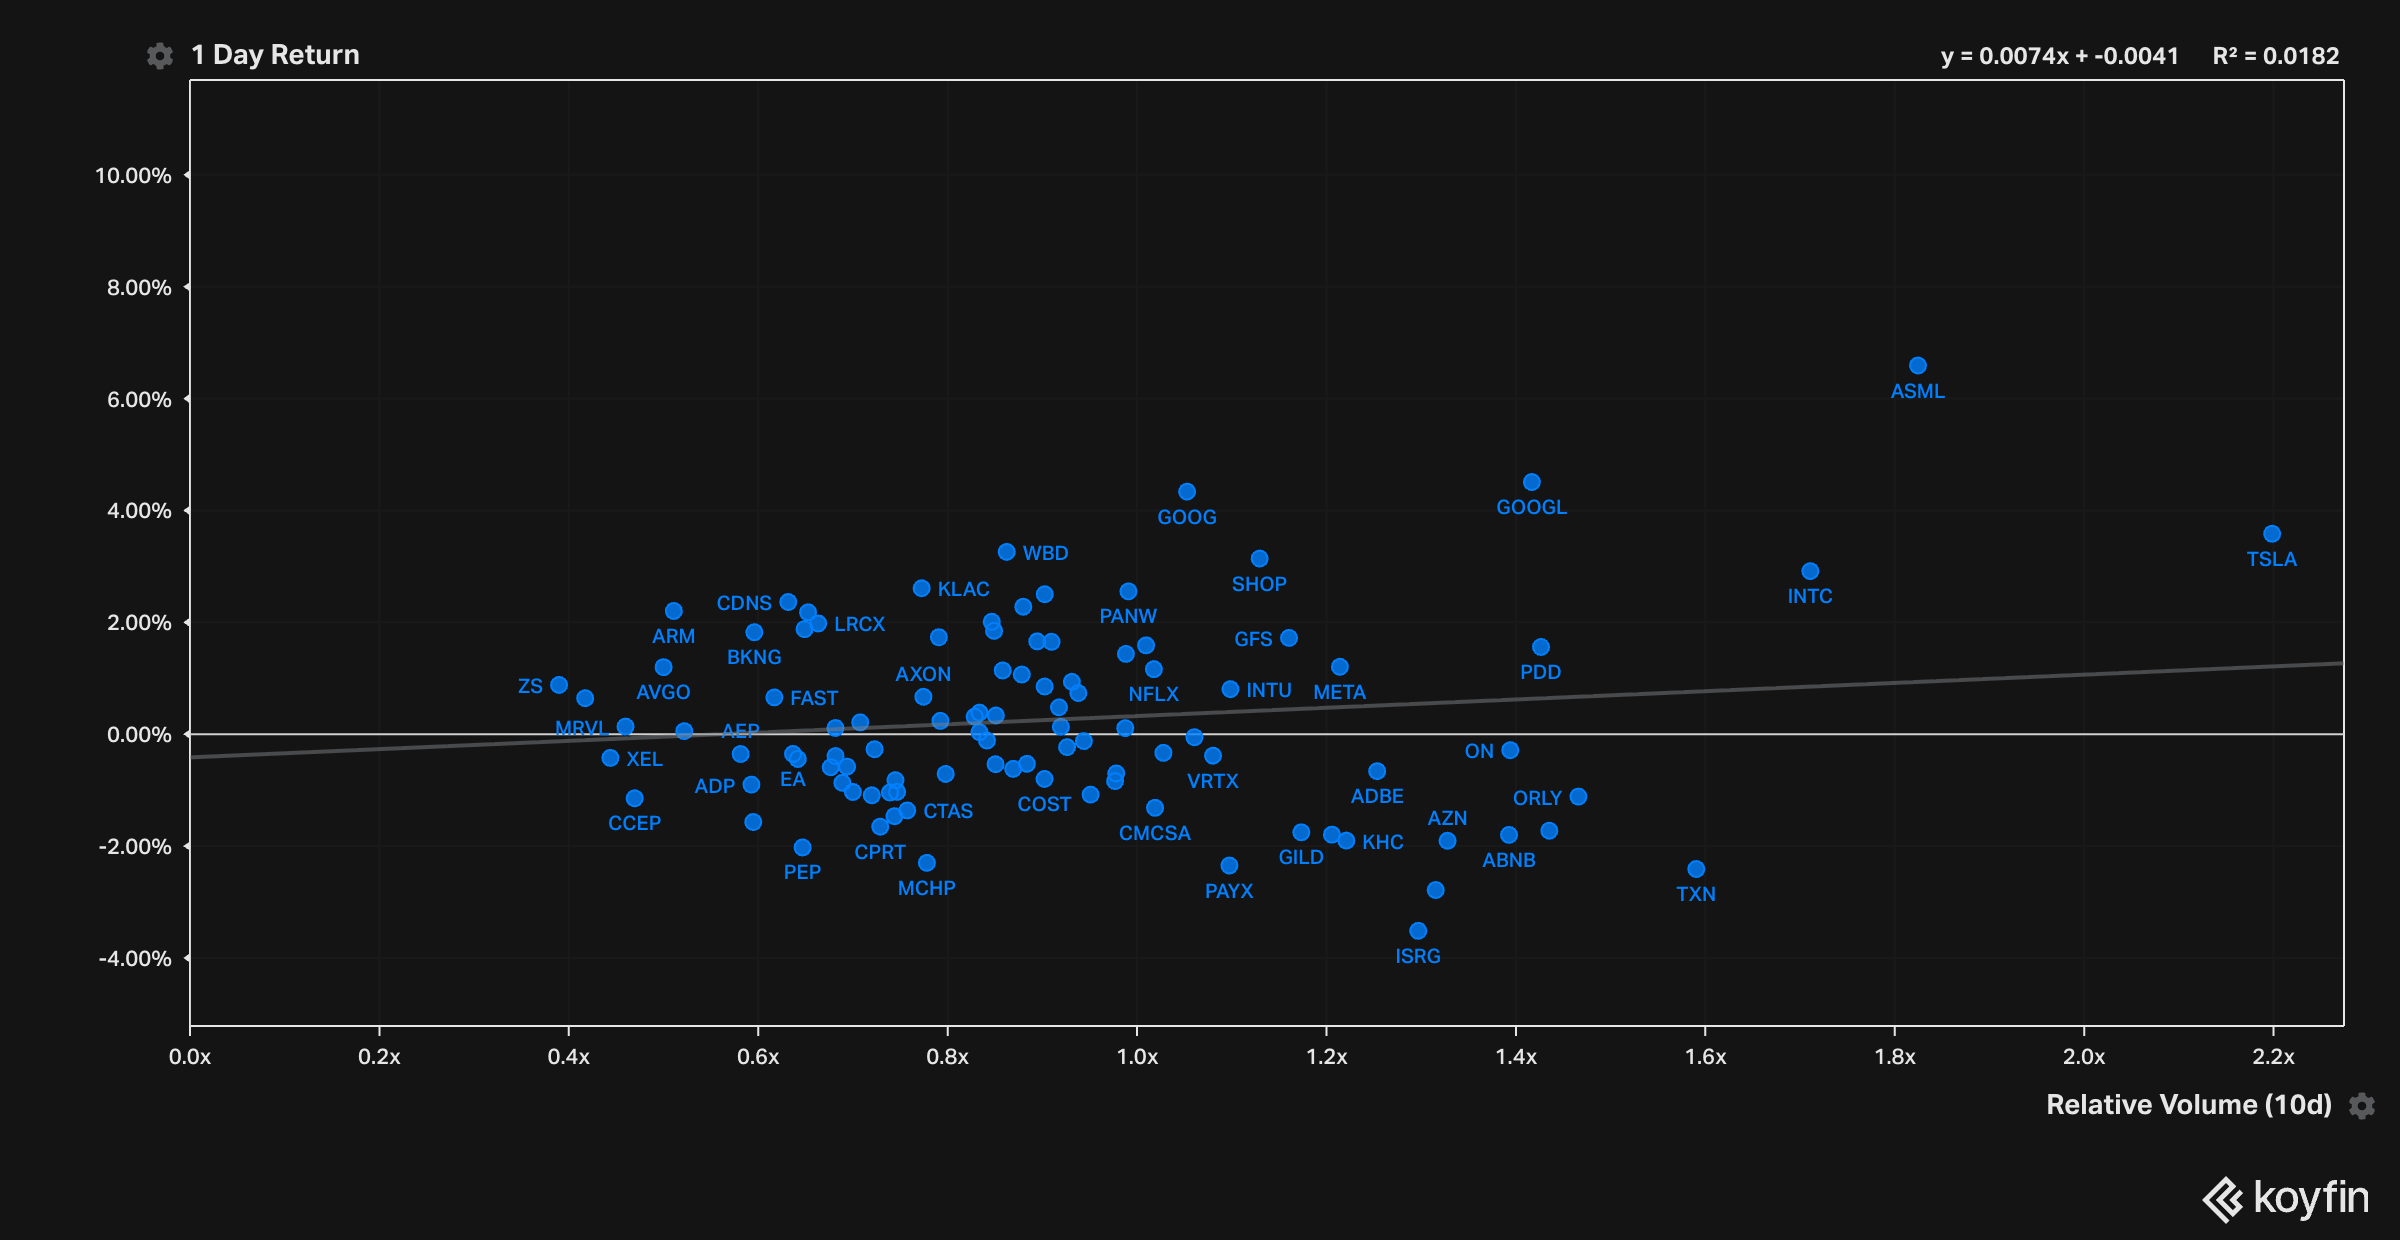This screenshot has height=1240, width=2400.
Task: Click the ZS scatter dot
Action: [x=559, y=685]
